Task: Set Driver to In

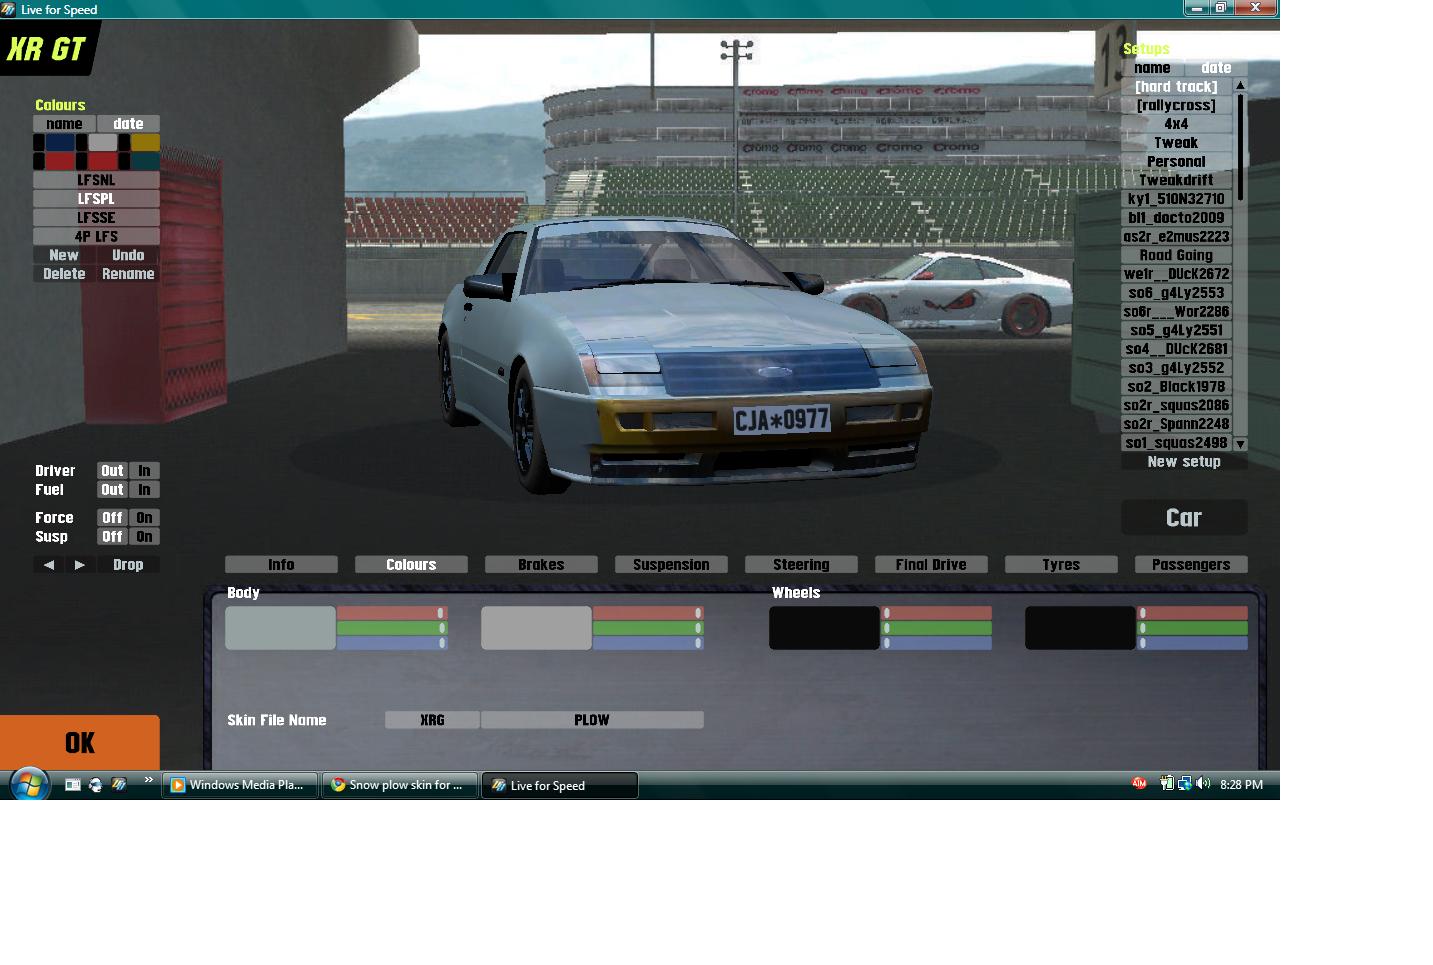Action: pos(144,471)
